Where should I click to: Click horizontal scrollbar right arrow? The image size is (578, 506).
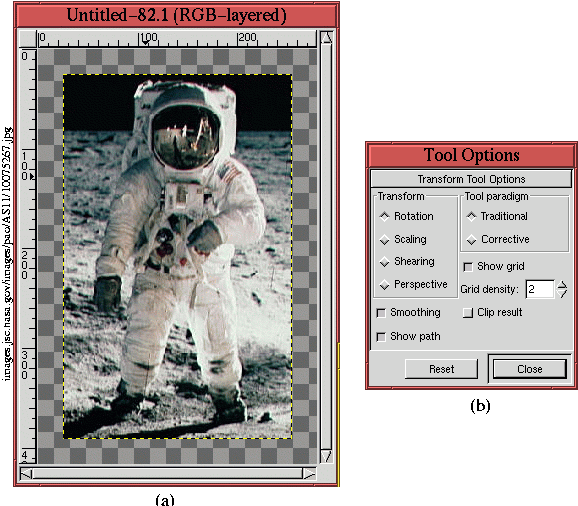pyautogui.click(x=310, y=474)
